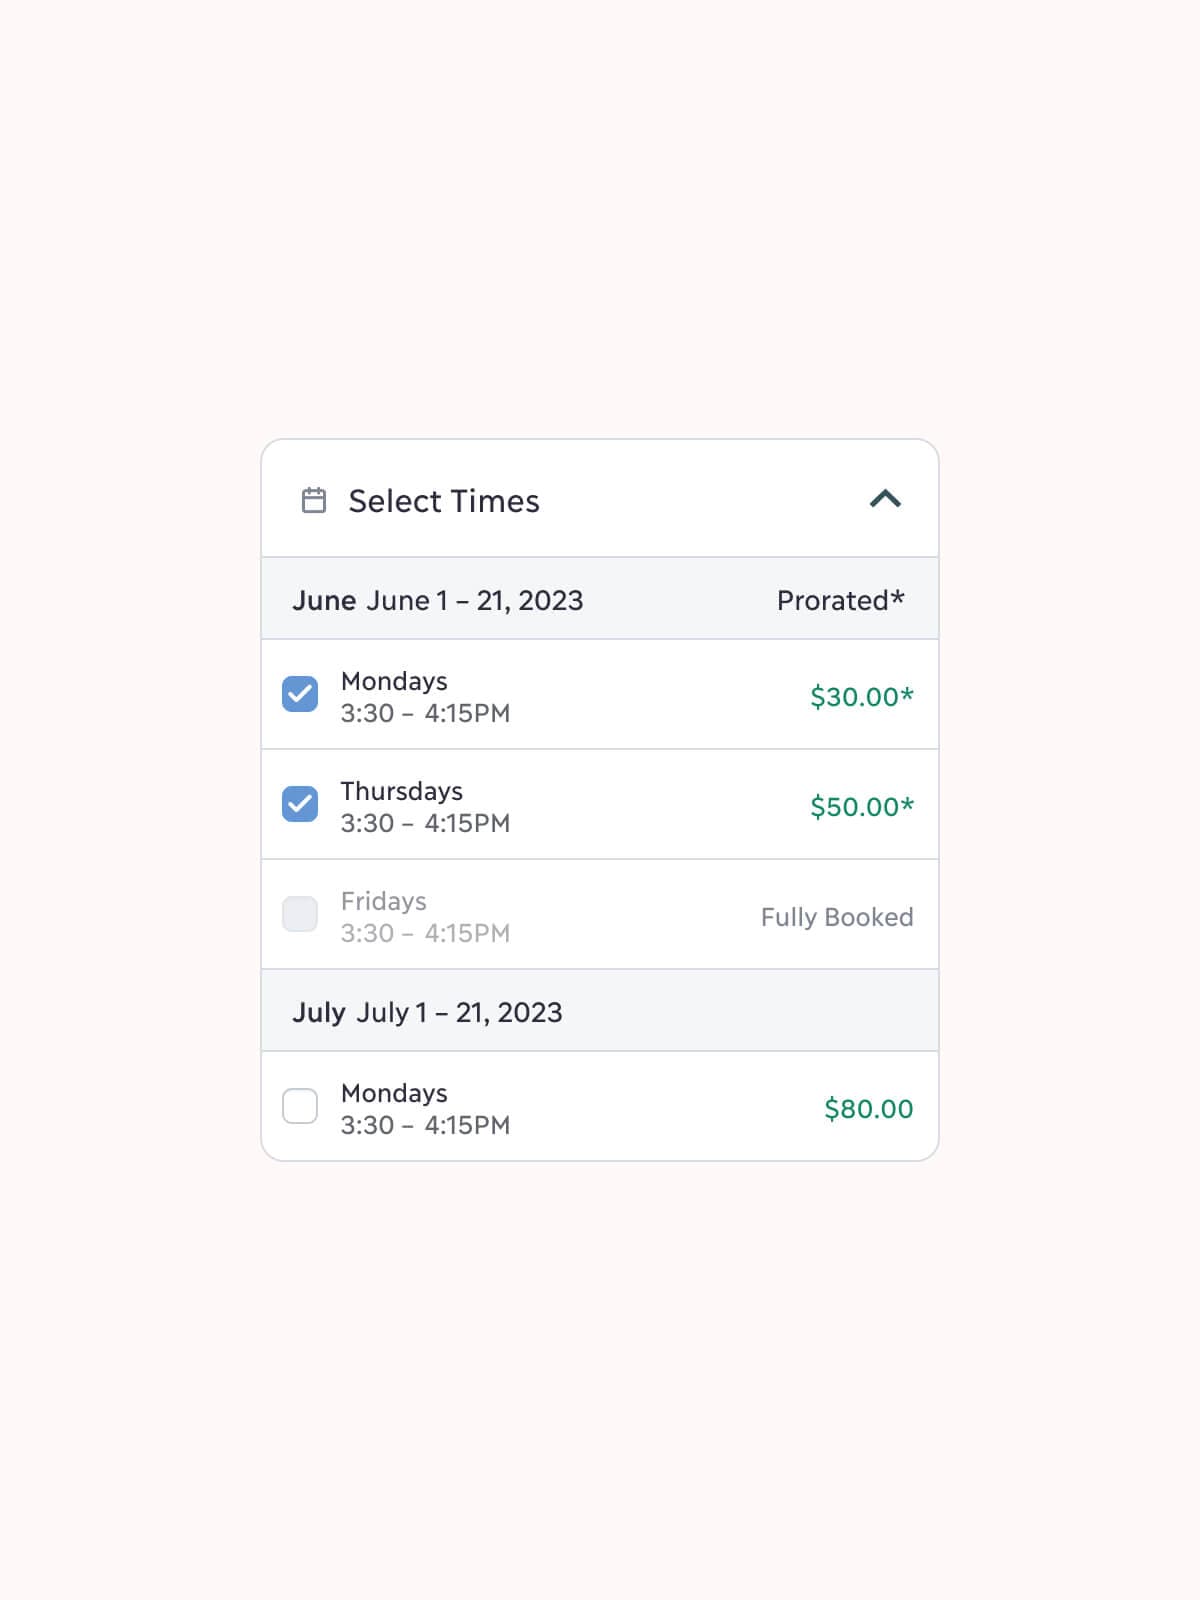Click the $50.00* Thursdays price
1200x1600 pixels.
(x=861, y=806)
